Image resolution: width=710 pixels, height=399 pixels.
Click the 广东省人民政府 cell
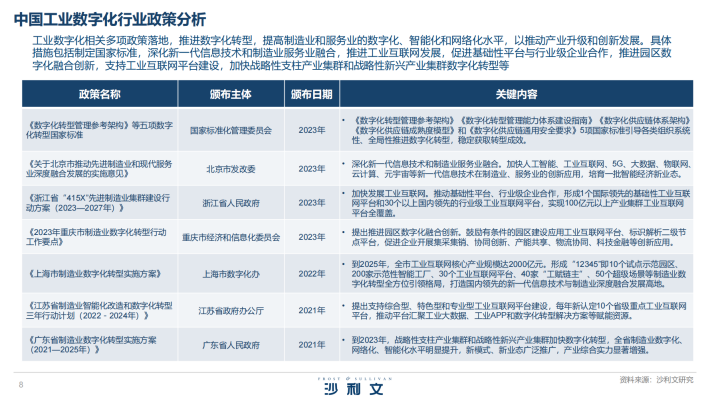click(230, 345)
